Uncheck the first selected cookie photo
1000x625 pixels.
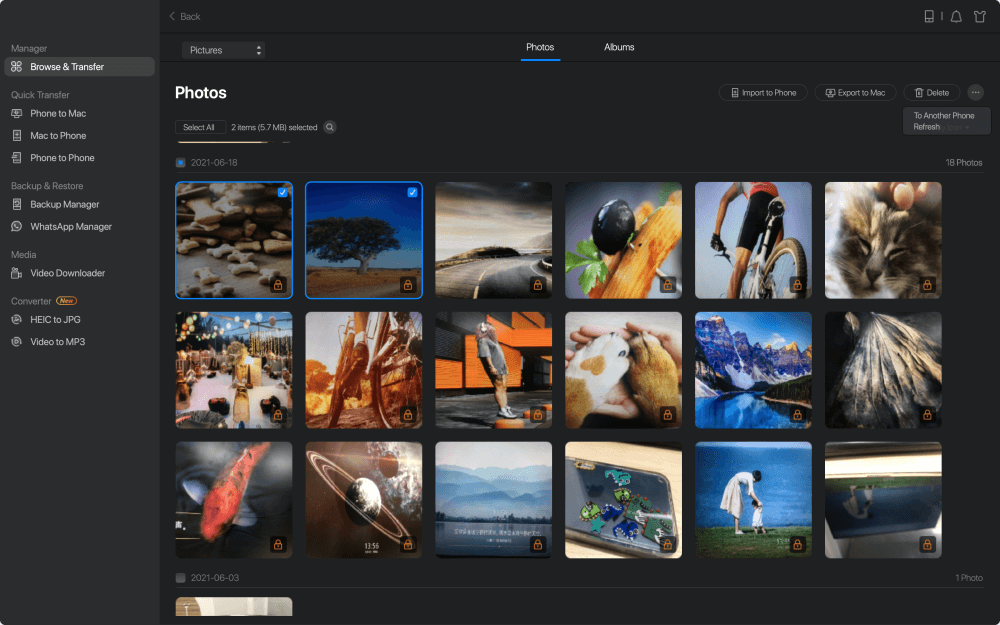pyautogui.click(x=281, y=193)
